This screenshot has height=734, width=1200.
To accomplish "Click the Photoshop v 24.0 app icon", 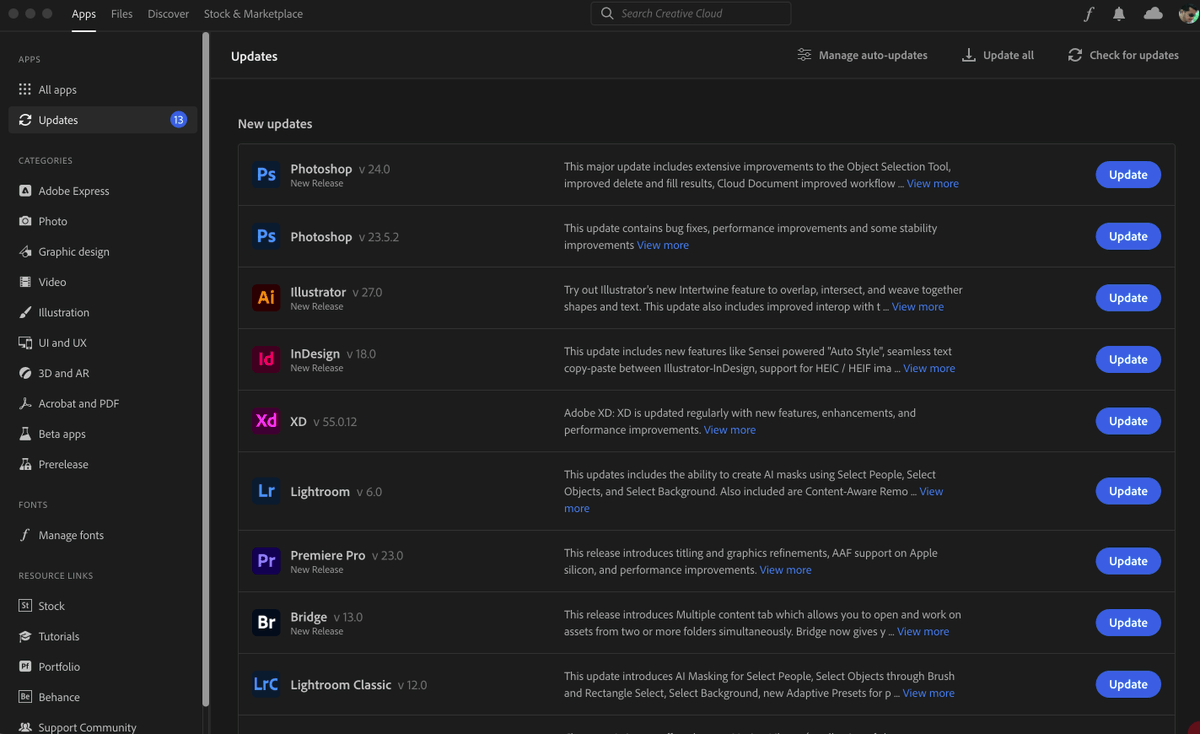I will coord(266,175).
